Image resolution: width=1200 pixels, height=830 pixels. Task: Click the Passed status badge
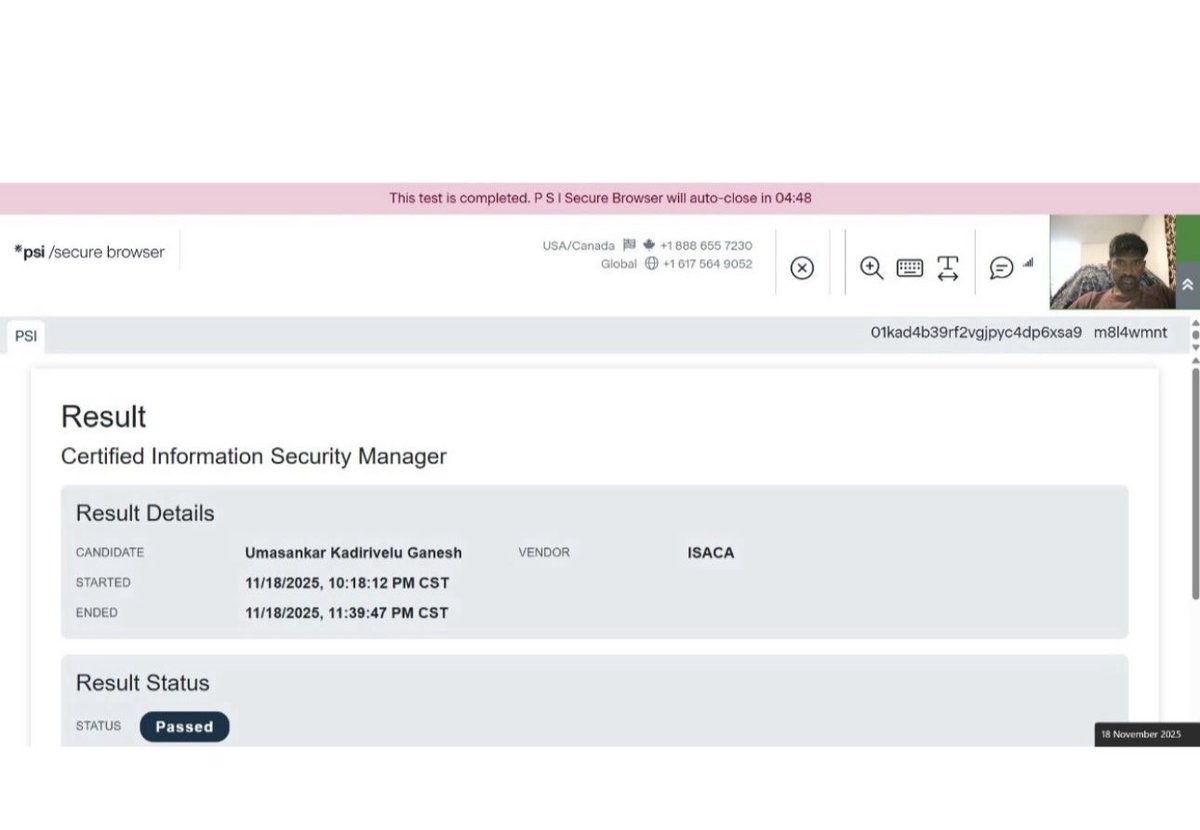(x=184, y=727)
